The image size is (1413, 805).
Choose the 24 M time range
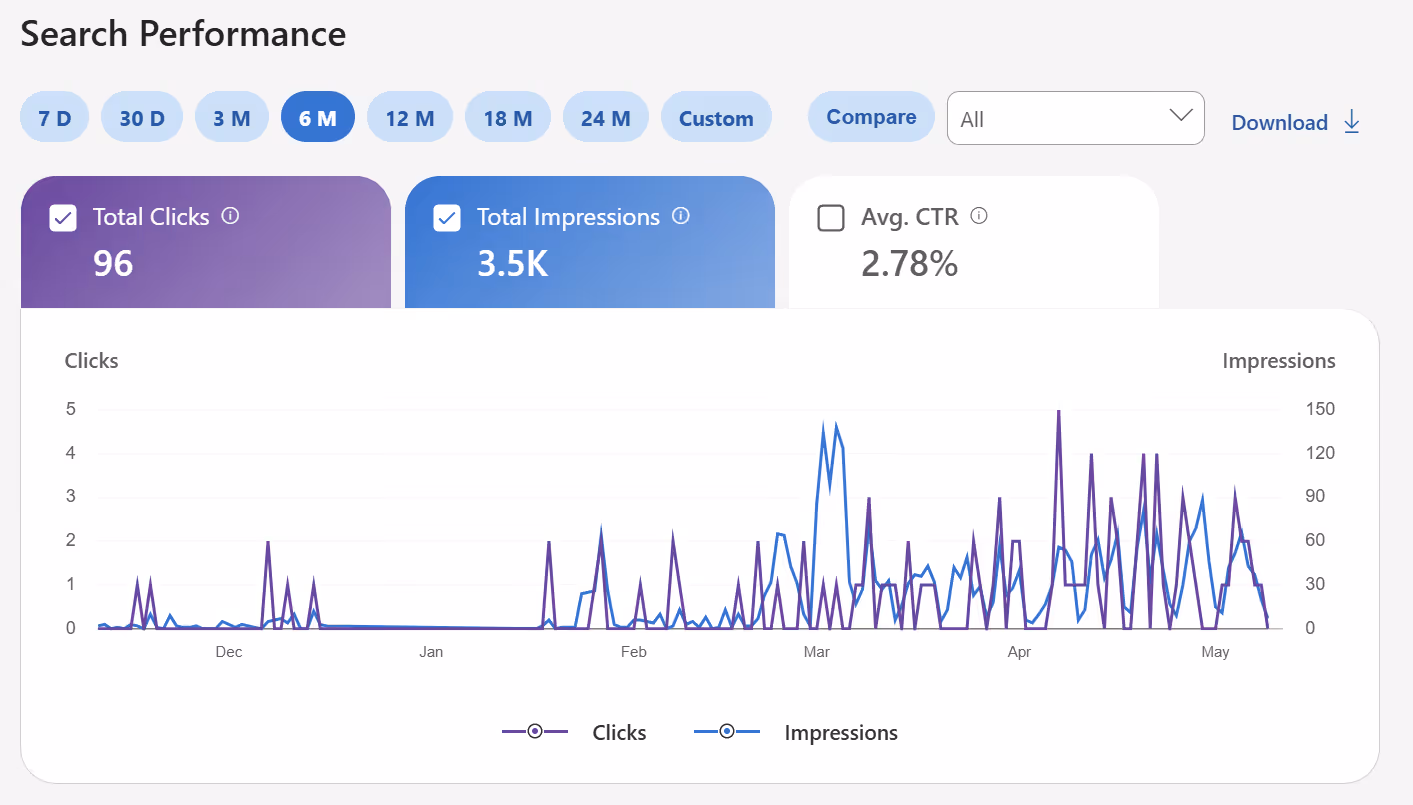pyautogui.click(x=606, y=118)
